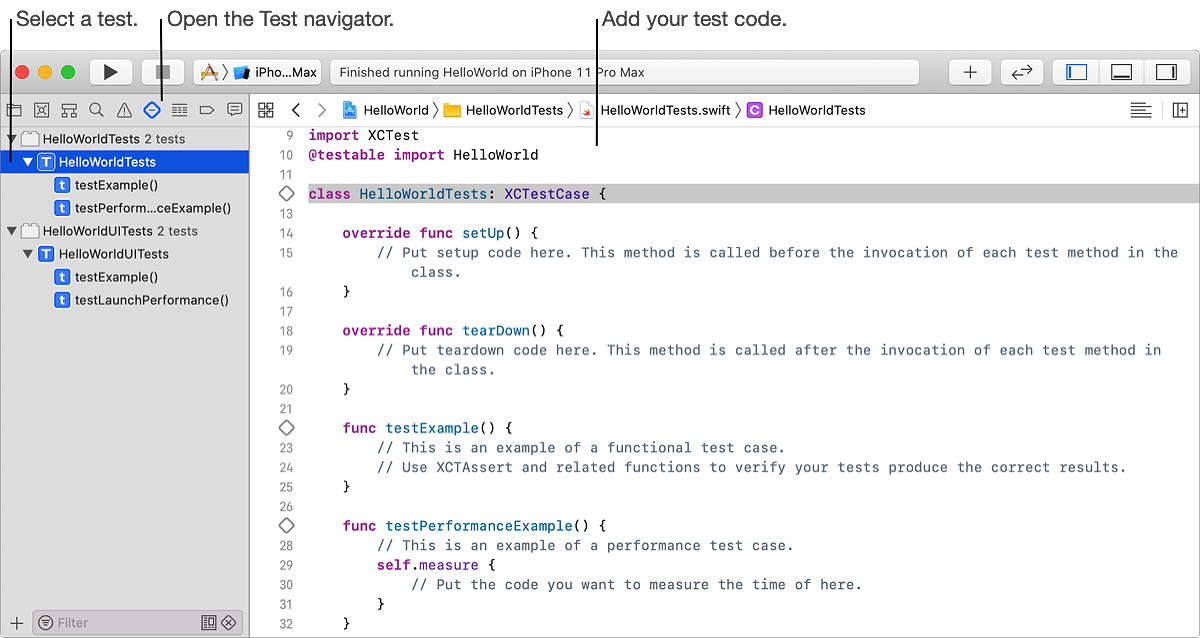
Task: Choose the iPho...Max run destination
Action: coord(275,72)
